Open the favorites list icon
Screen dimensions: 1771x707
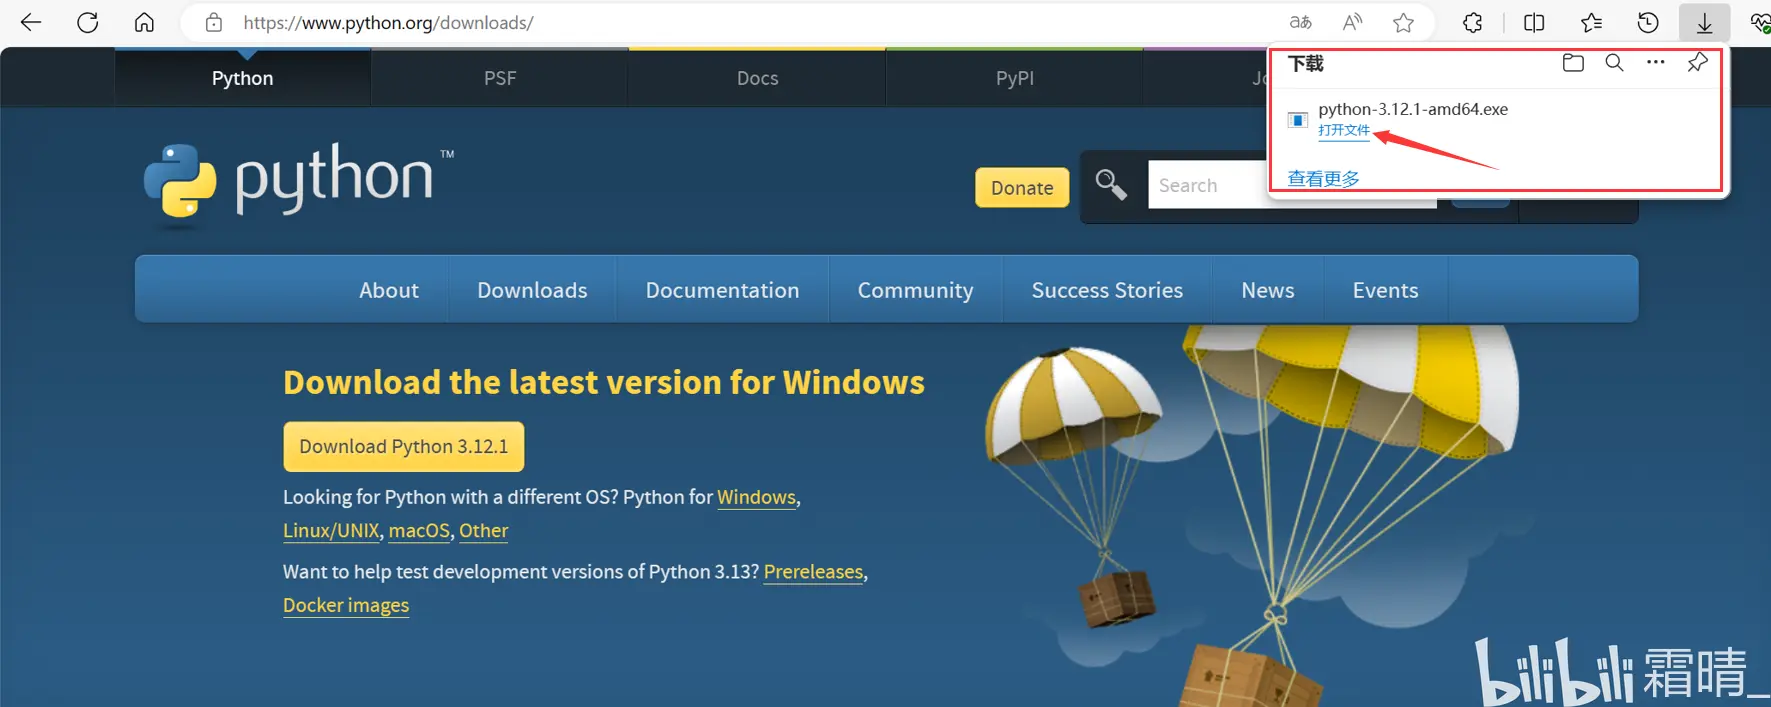[1591, 22]
